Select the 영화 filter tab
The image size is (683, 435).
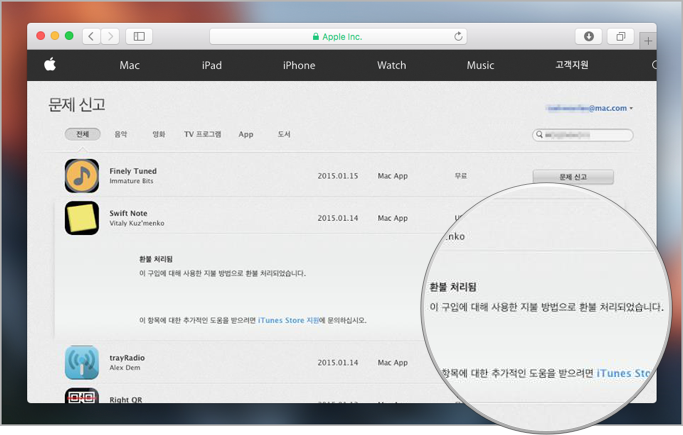[159, 134]
